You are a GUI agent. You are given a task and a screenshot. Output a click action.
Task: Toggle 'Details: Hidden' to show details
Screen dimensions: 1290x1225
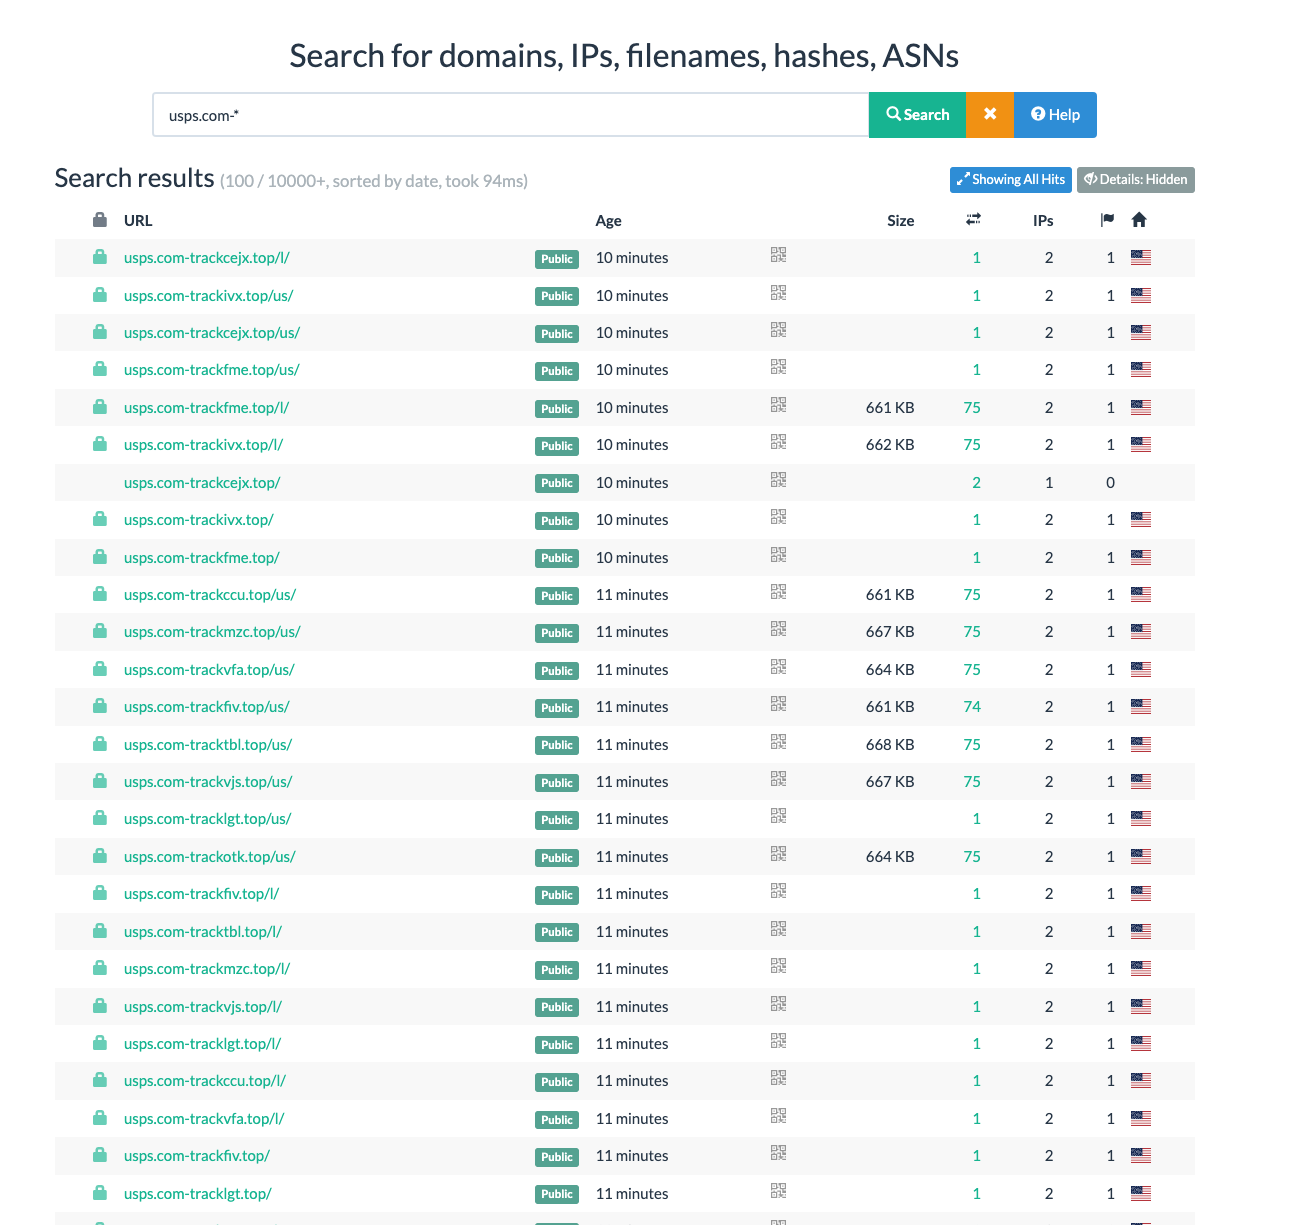click(x=1136, y=180)
